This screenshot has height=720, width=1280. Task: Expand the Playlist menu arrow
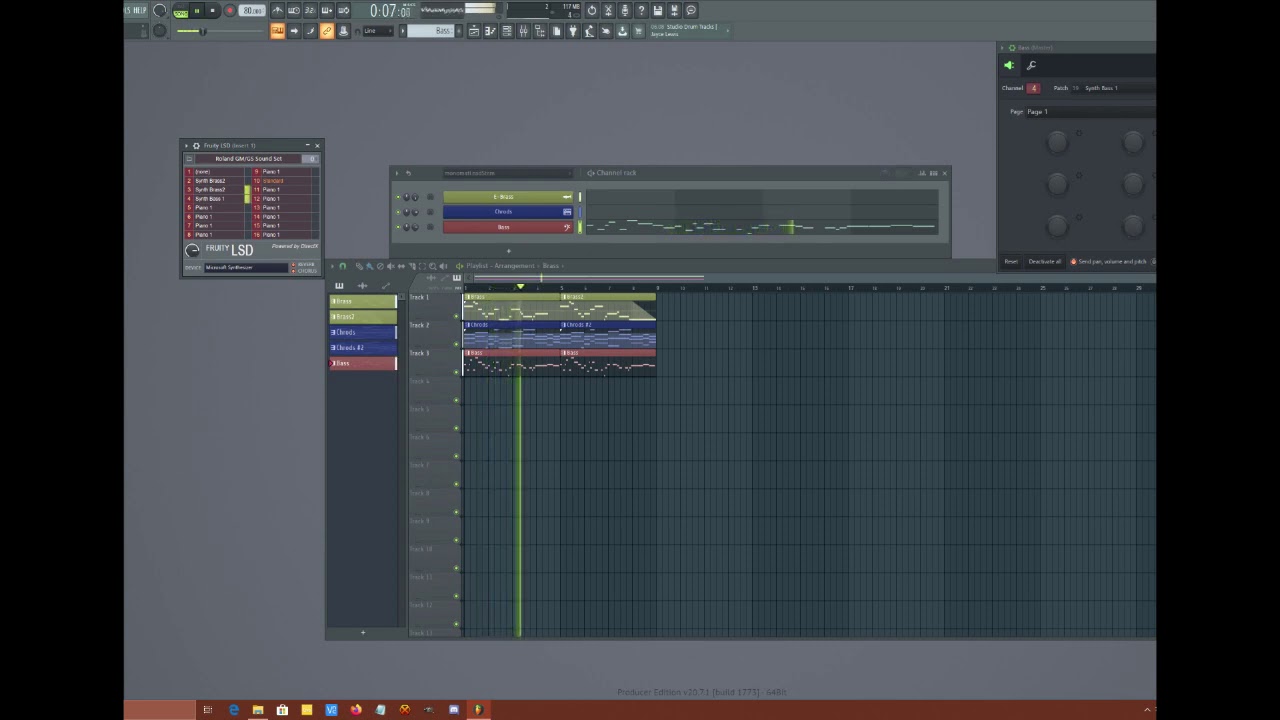[332, 266]
